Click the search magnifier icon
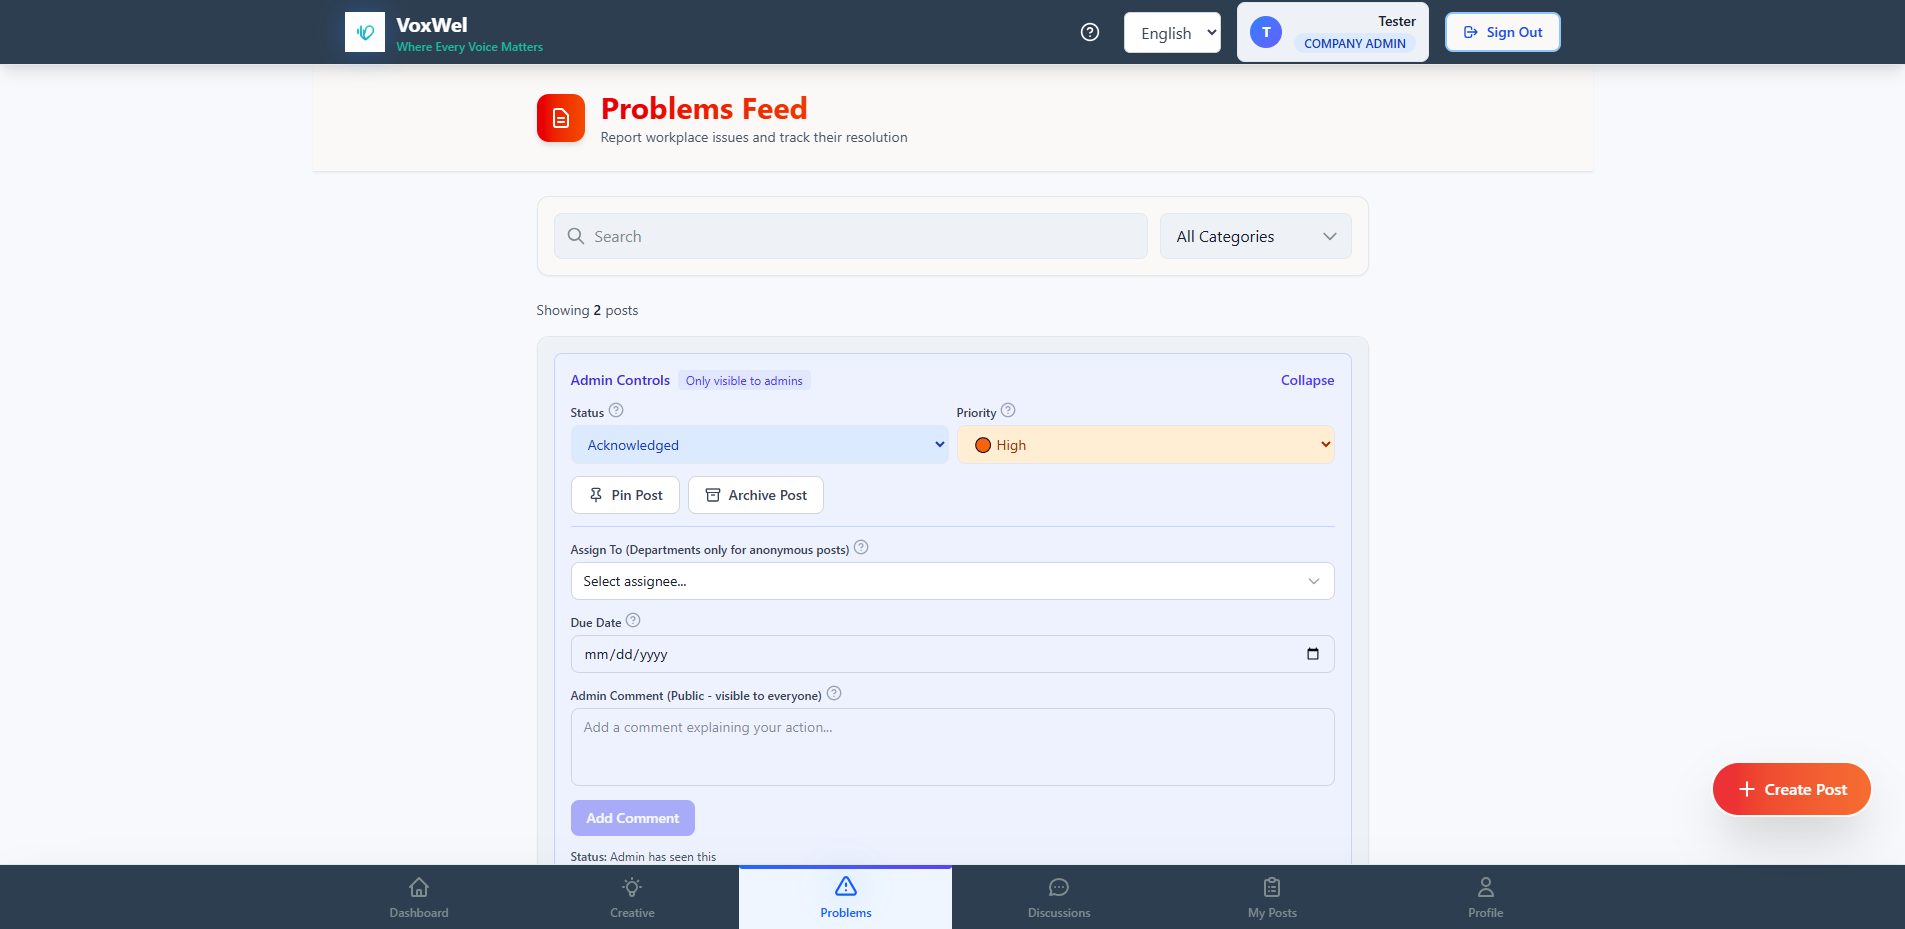Screen dimensions: 1905x929 coord(576,236)
